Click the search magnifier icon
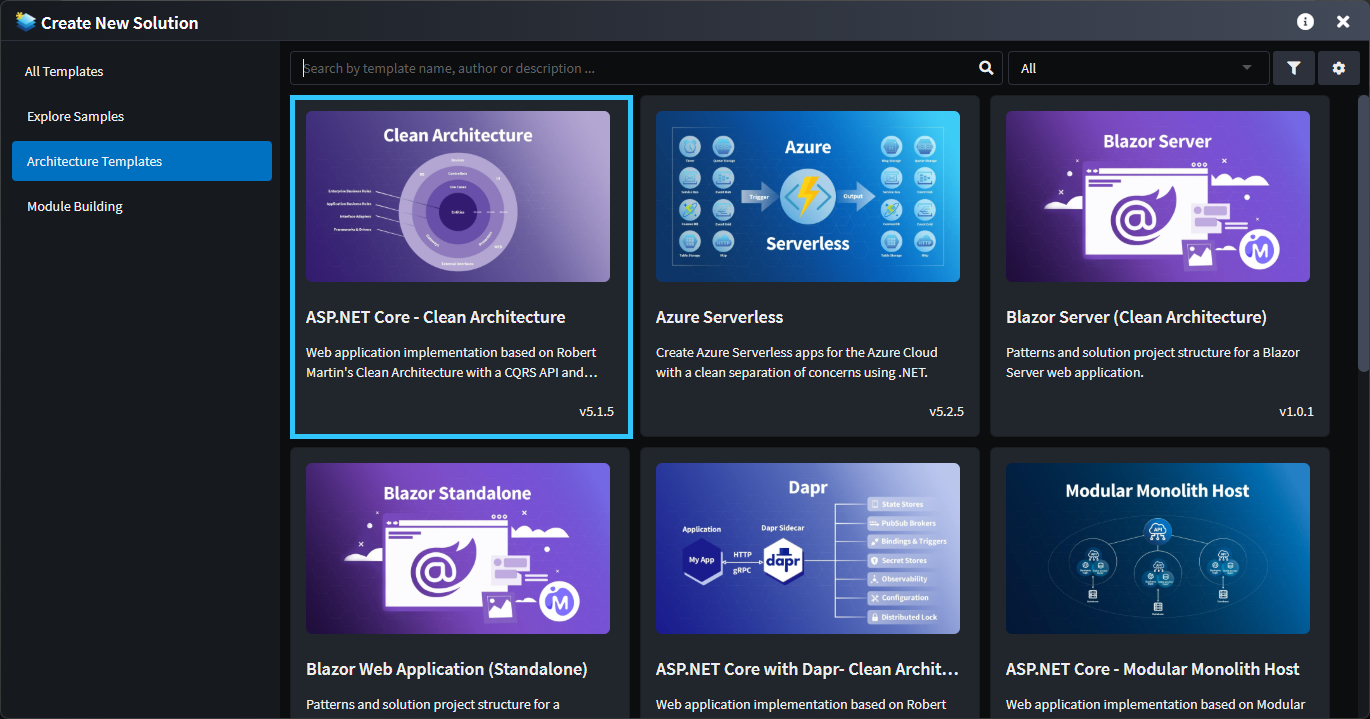 (986, 68)
